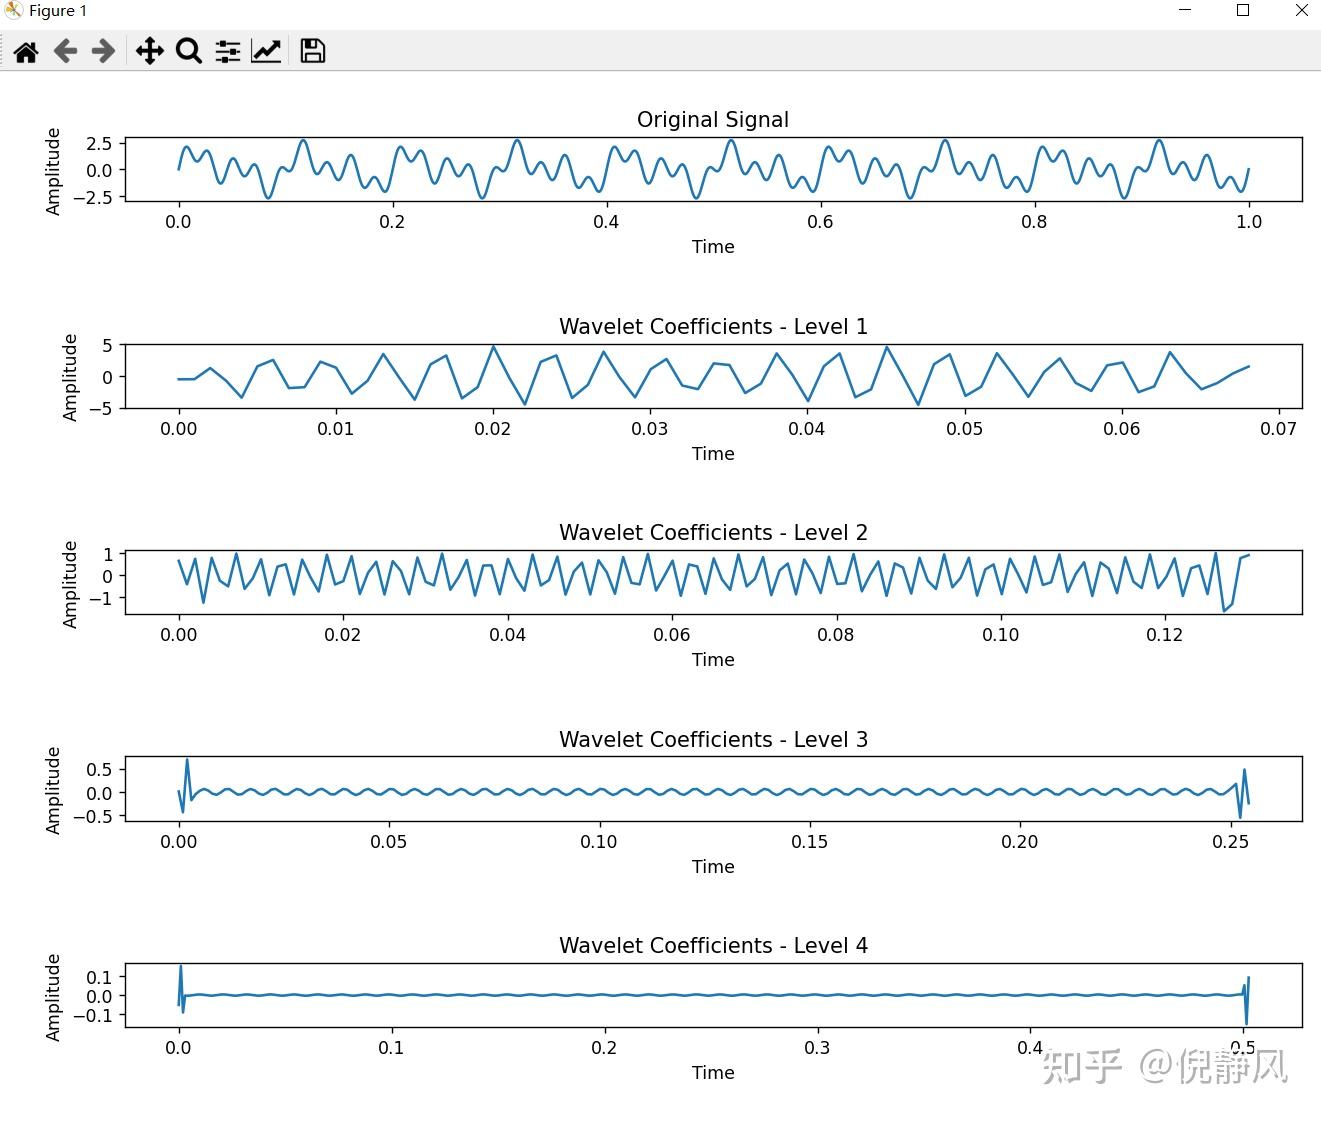Click the 'Original Signal' plot title
The height and width of the screenshot is (1121, 1321).
[712, 120]
